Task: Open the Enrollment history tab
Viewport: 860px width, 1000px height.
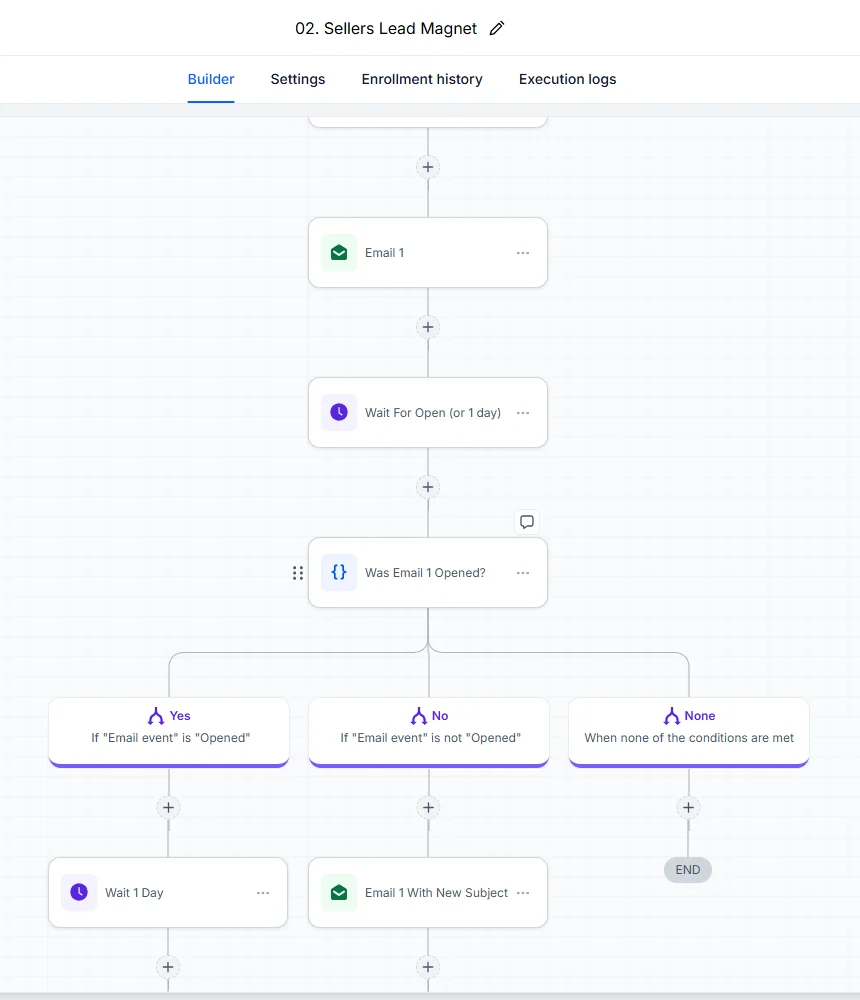Action: tap(422, 79)
